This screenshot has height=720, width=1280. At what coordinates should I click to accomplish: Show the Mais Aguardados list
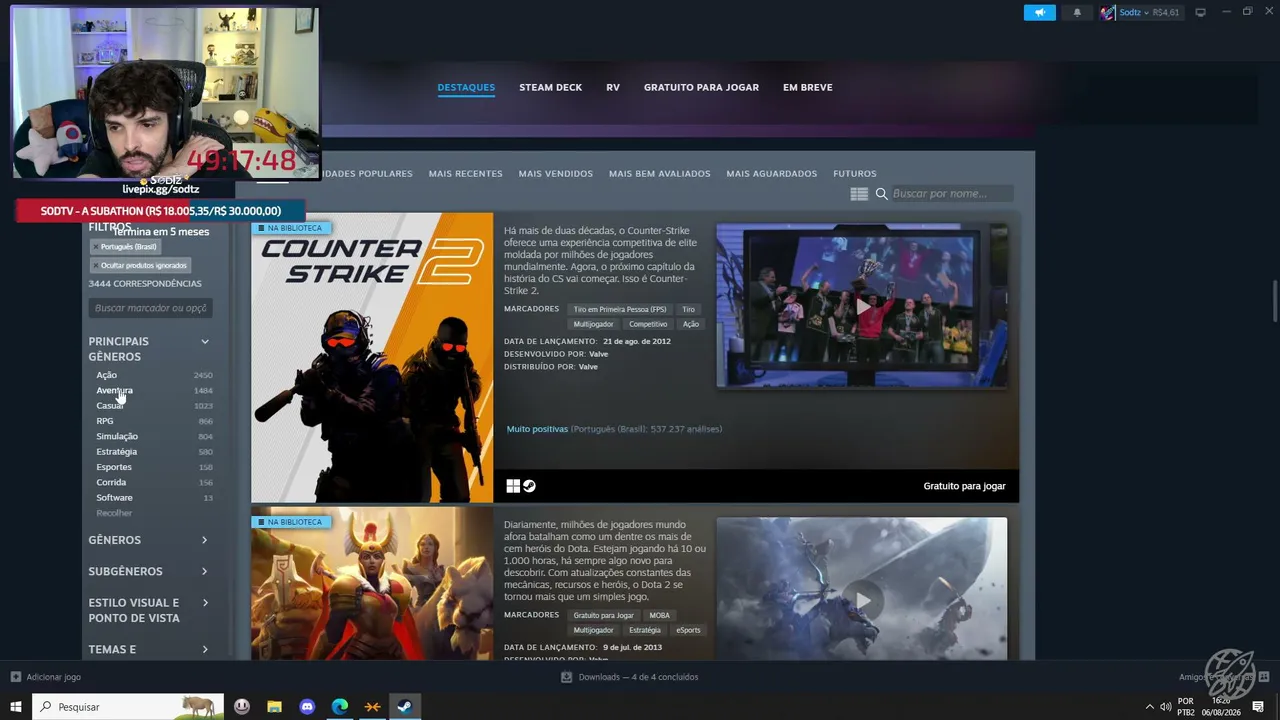(772, 173)
